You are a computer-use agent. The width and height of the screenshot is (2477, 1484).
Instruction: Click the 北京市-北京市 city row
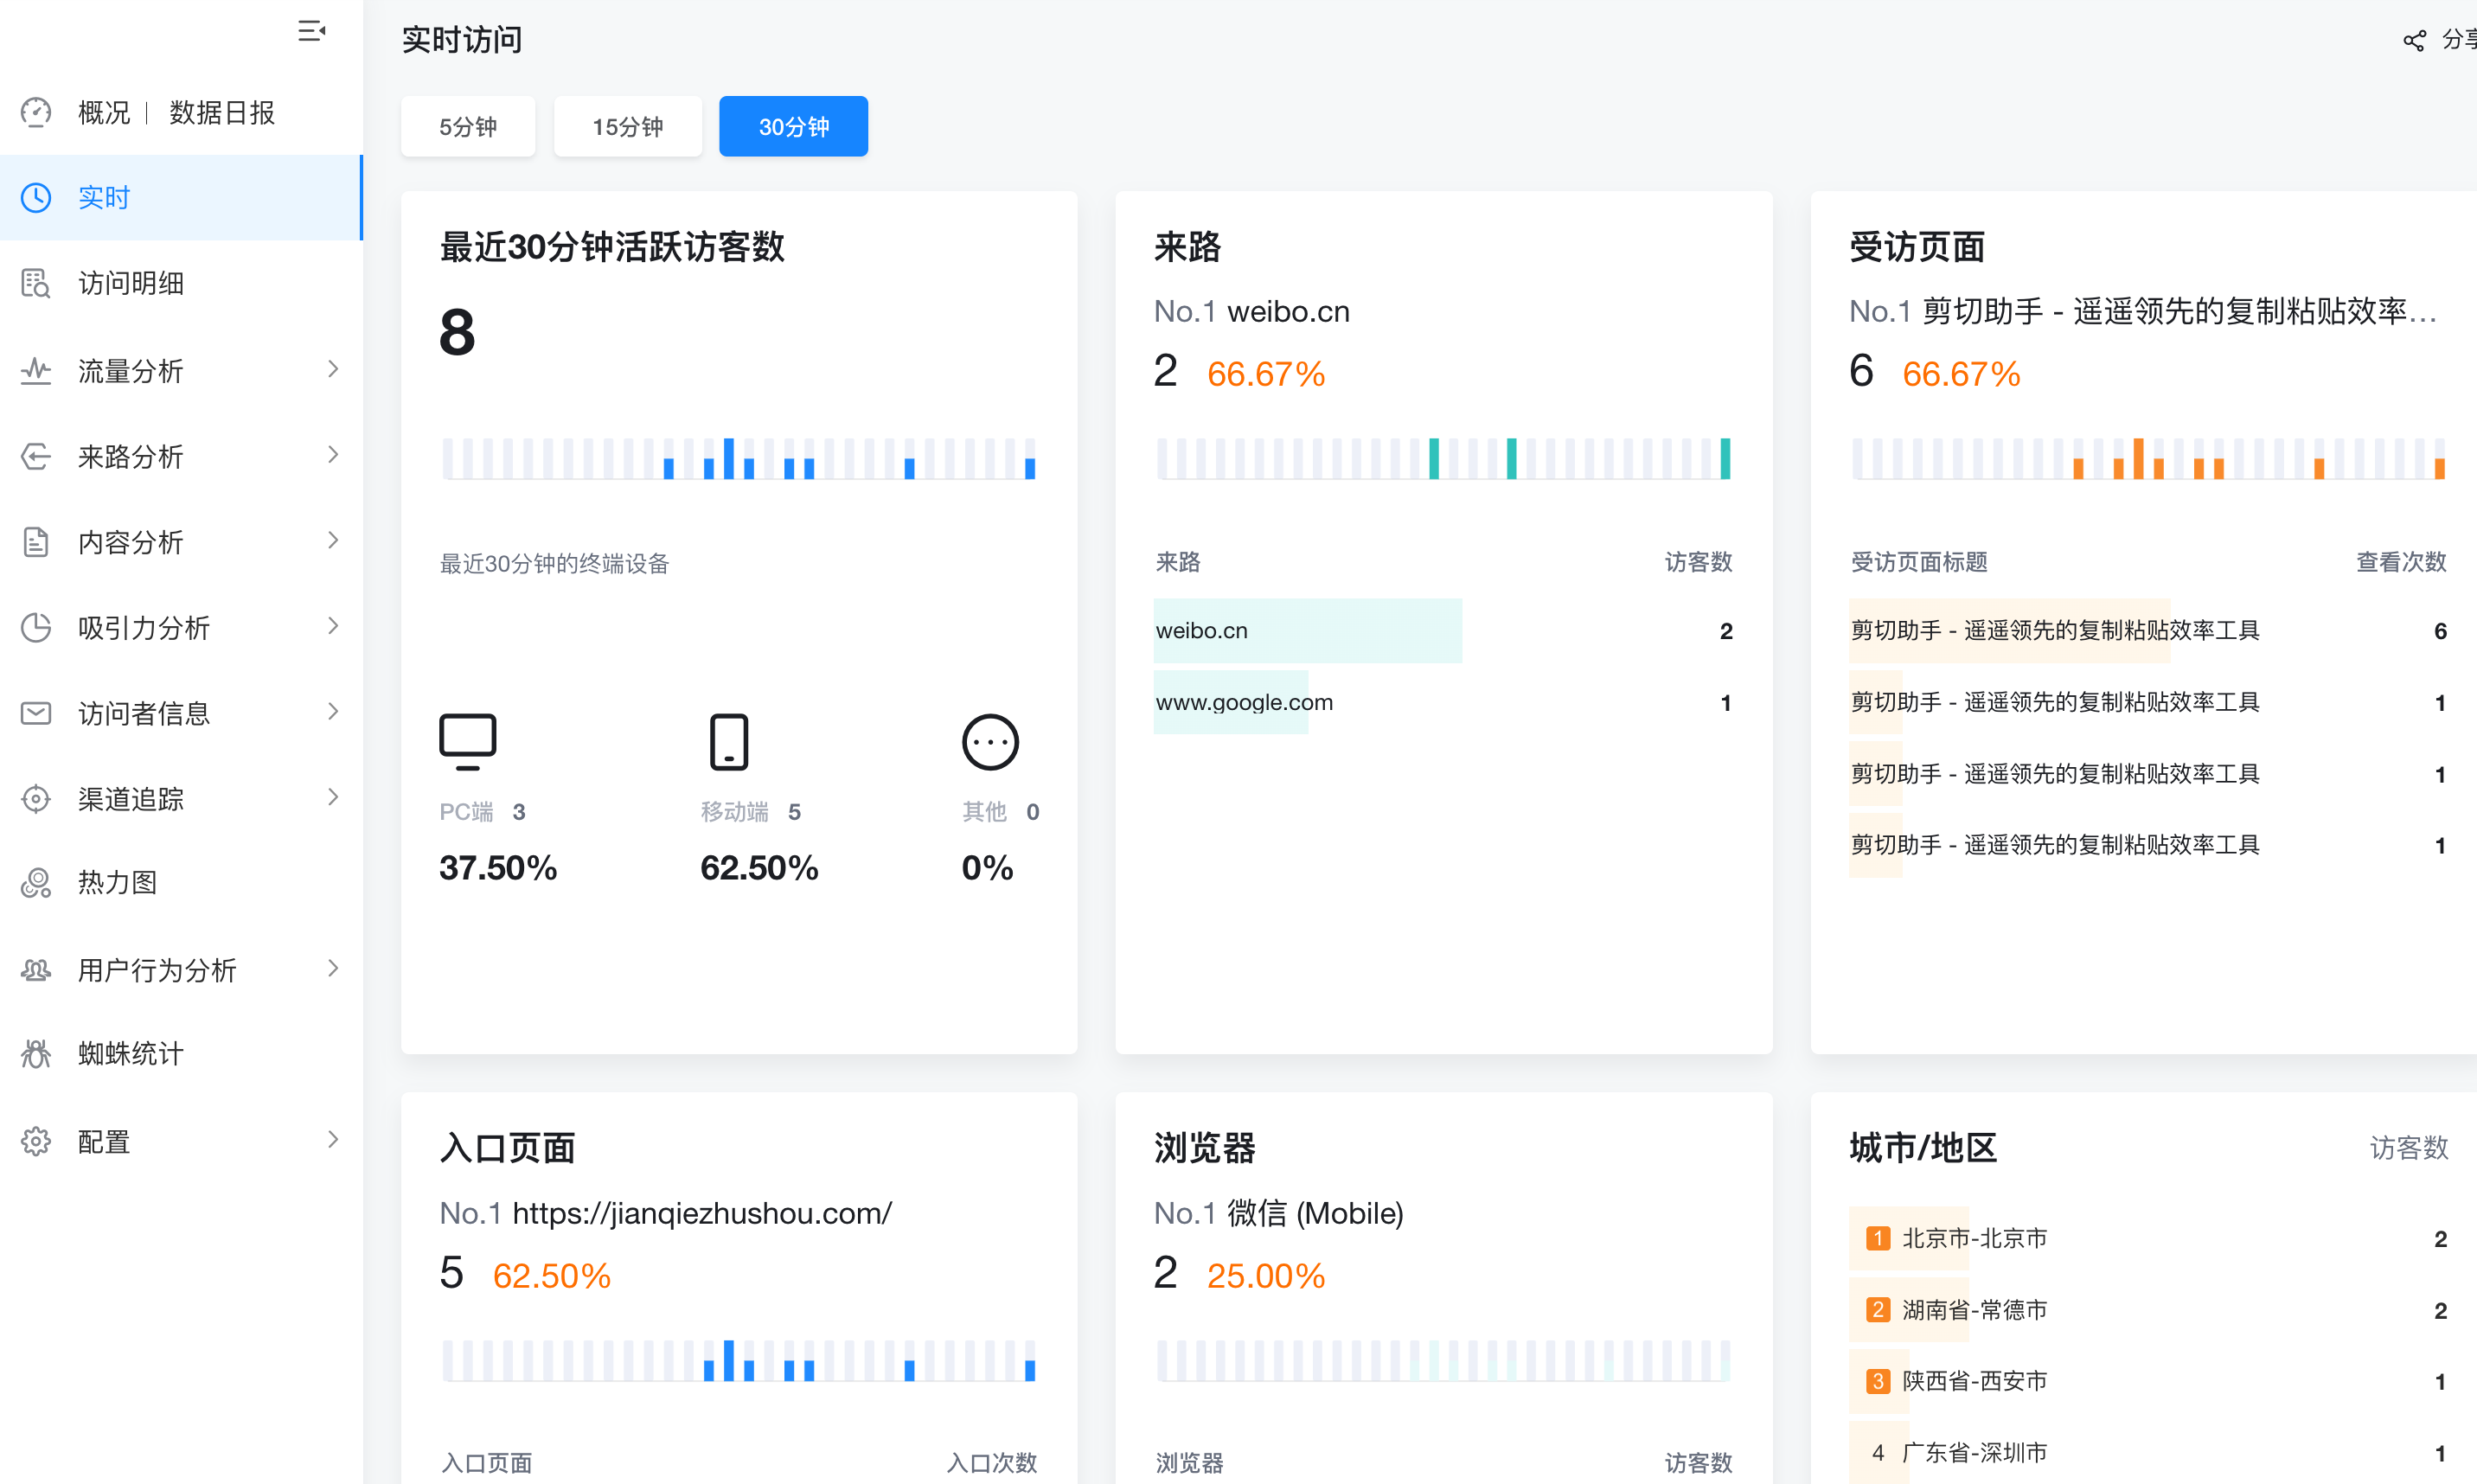[1974, 1238]
